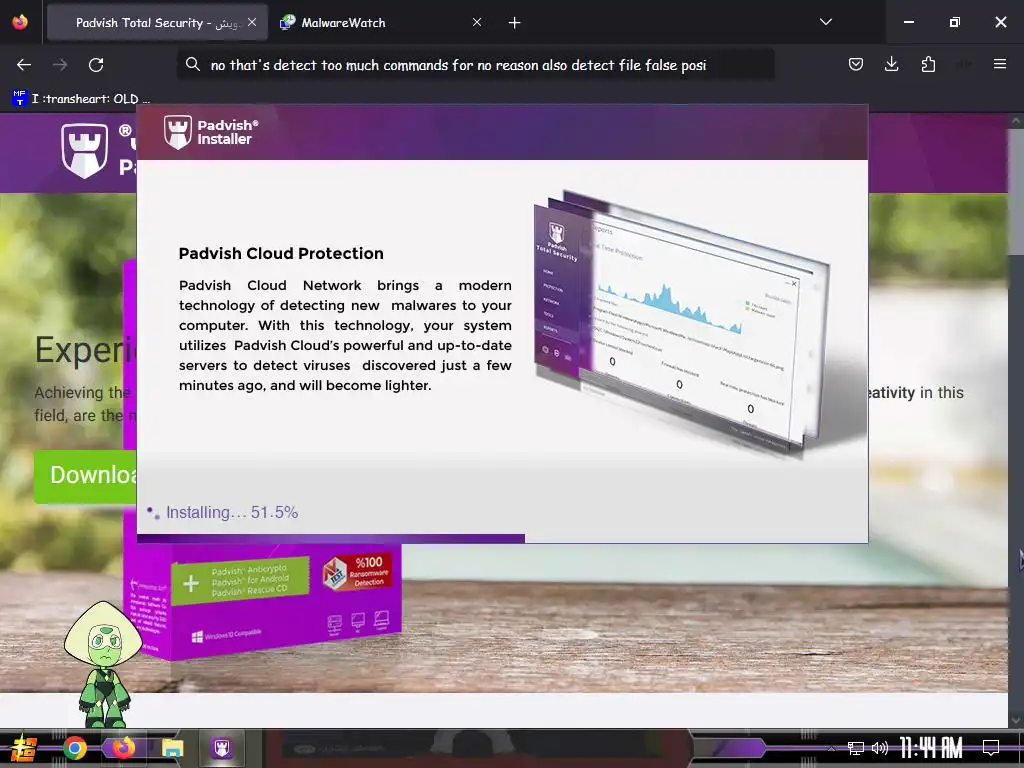The width and height of the screenshot is (1024, 768).
Task: Click the green Download button on webpage
Action: [x=86, y=476]
